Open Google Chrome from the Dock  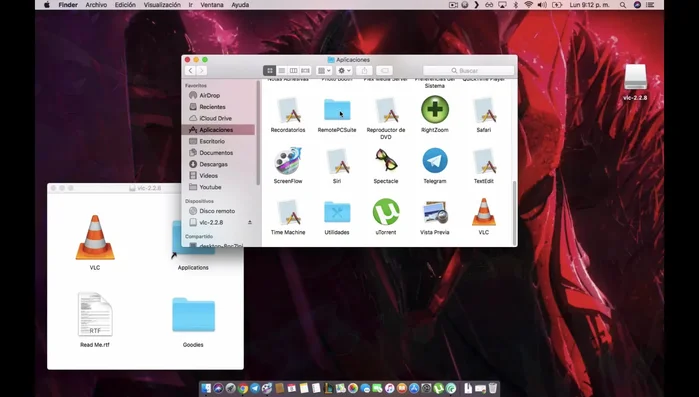[243, 388]
